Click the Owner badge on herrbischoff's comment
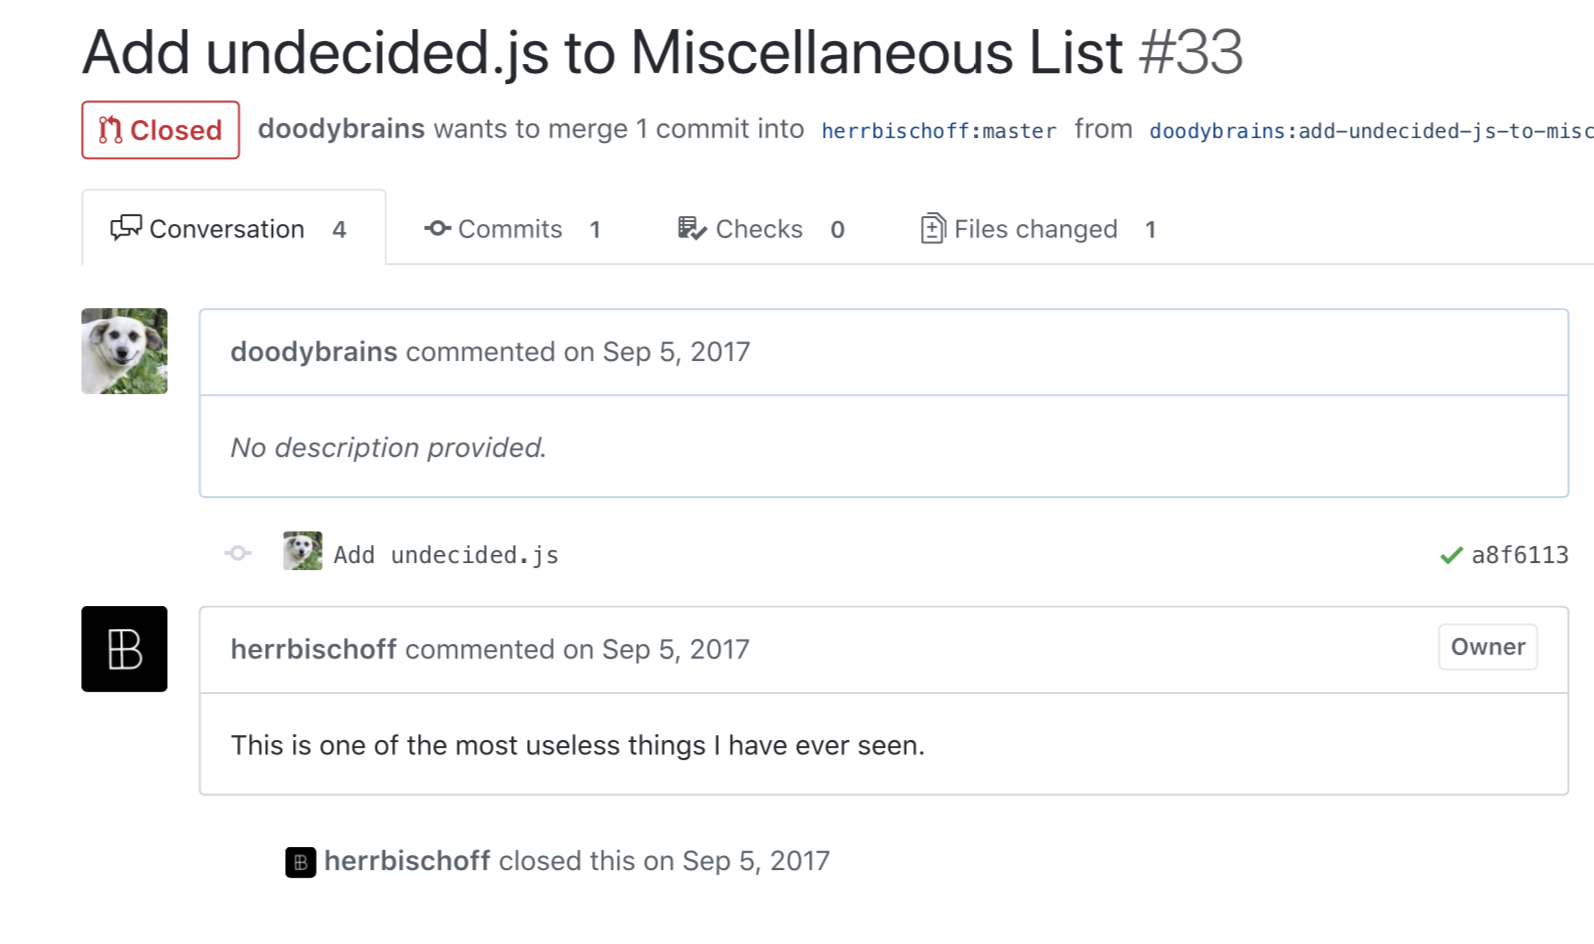Screen dimensions: 1594x944 1487,647
